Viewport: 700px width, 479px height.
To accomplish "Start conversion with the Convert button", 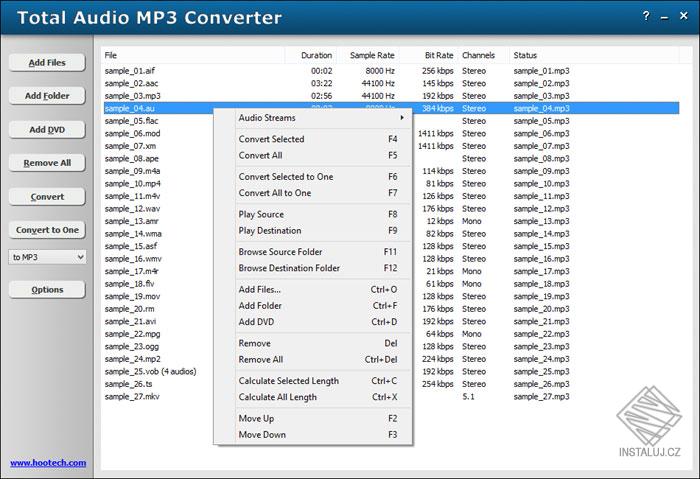I will tap(47, 196).
